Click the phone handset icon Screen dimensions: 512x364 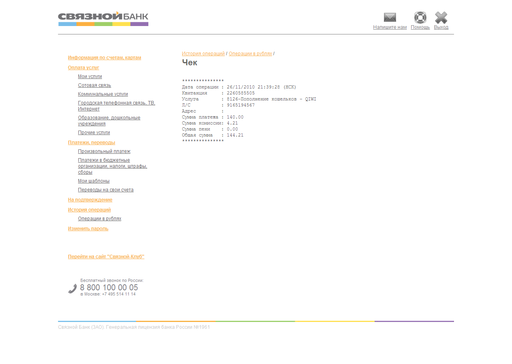click(72, 288)
